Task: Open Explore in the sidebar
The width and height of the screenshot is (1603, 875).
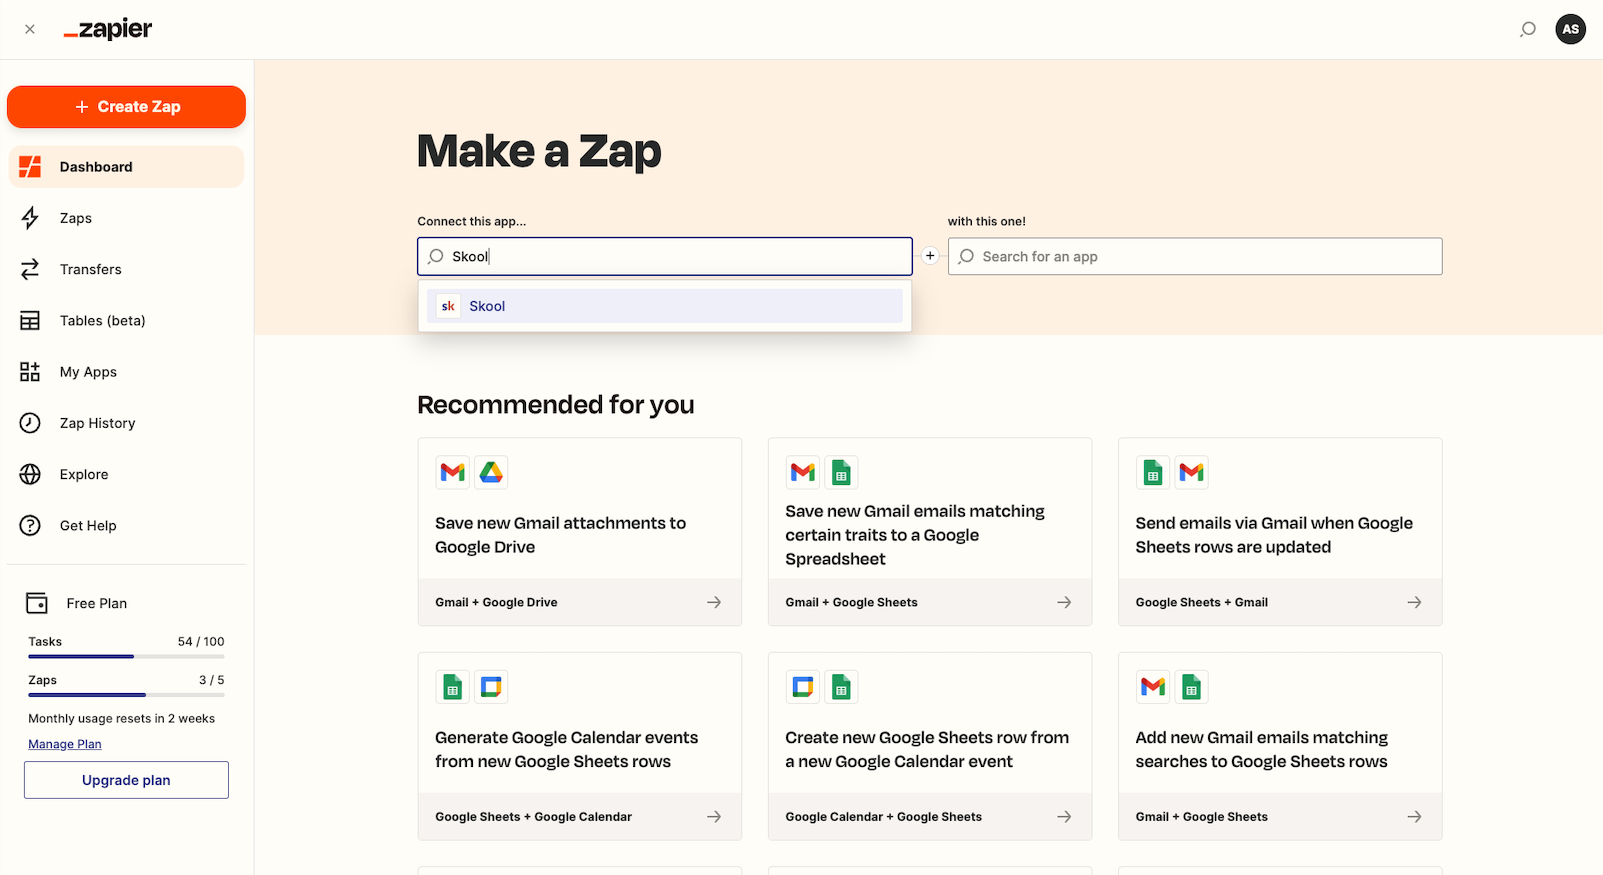Action: [84, 475]
